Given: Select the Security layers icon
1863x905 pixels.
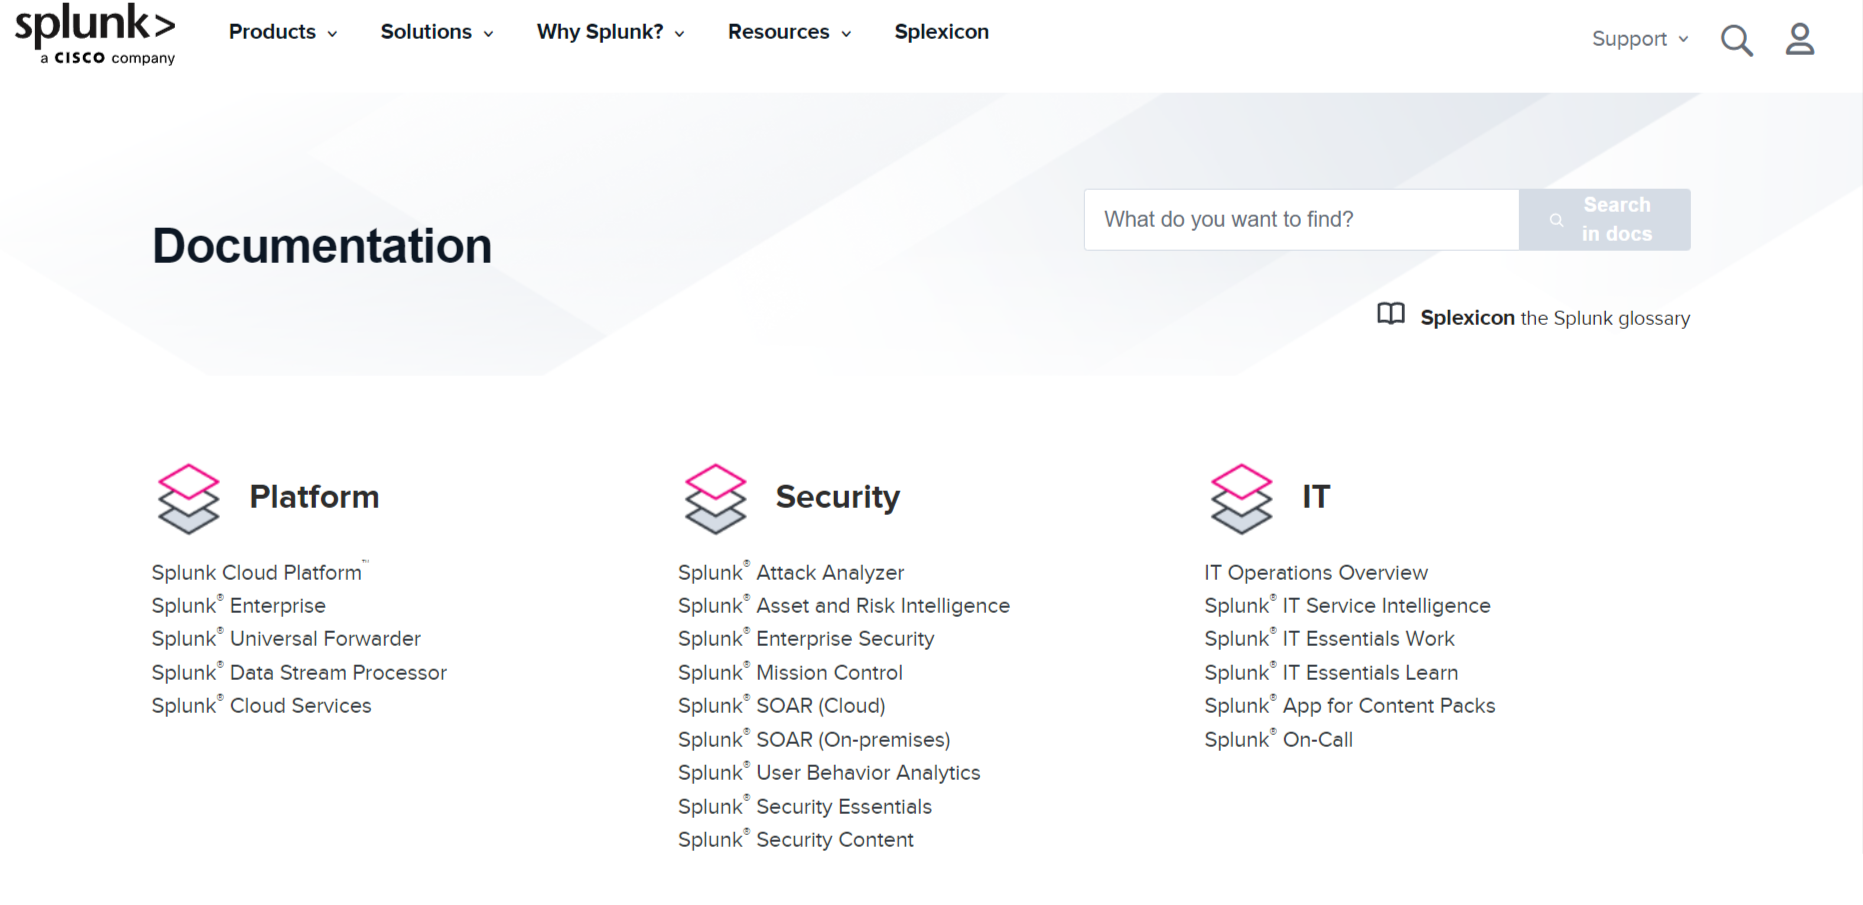Looking at the screenshot, I should click(715, 499).
